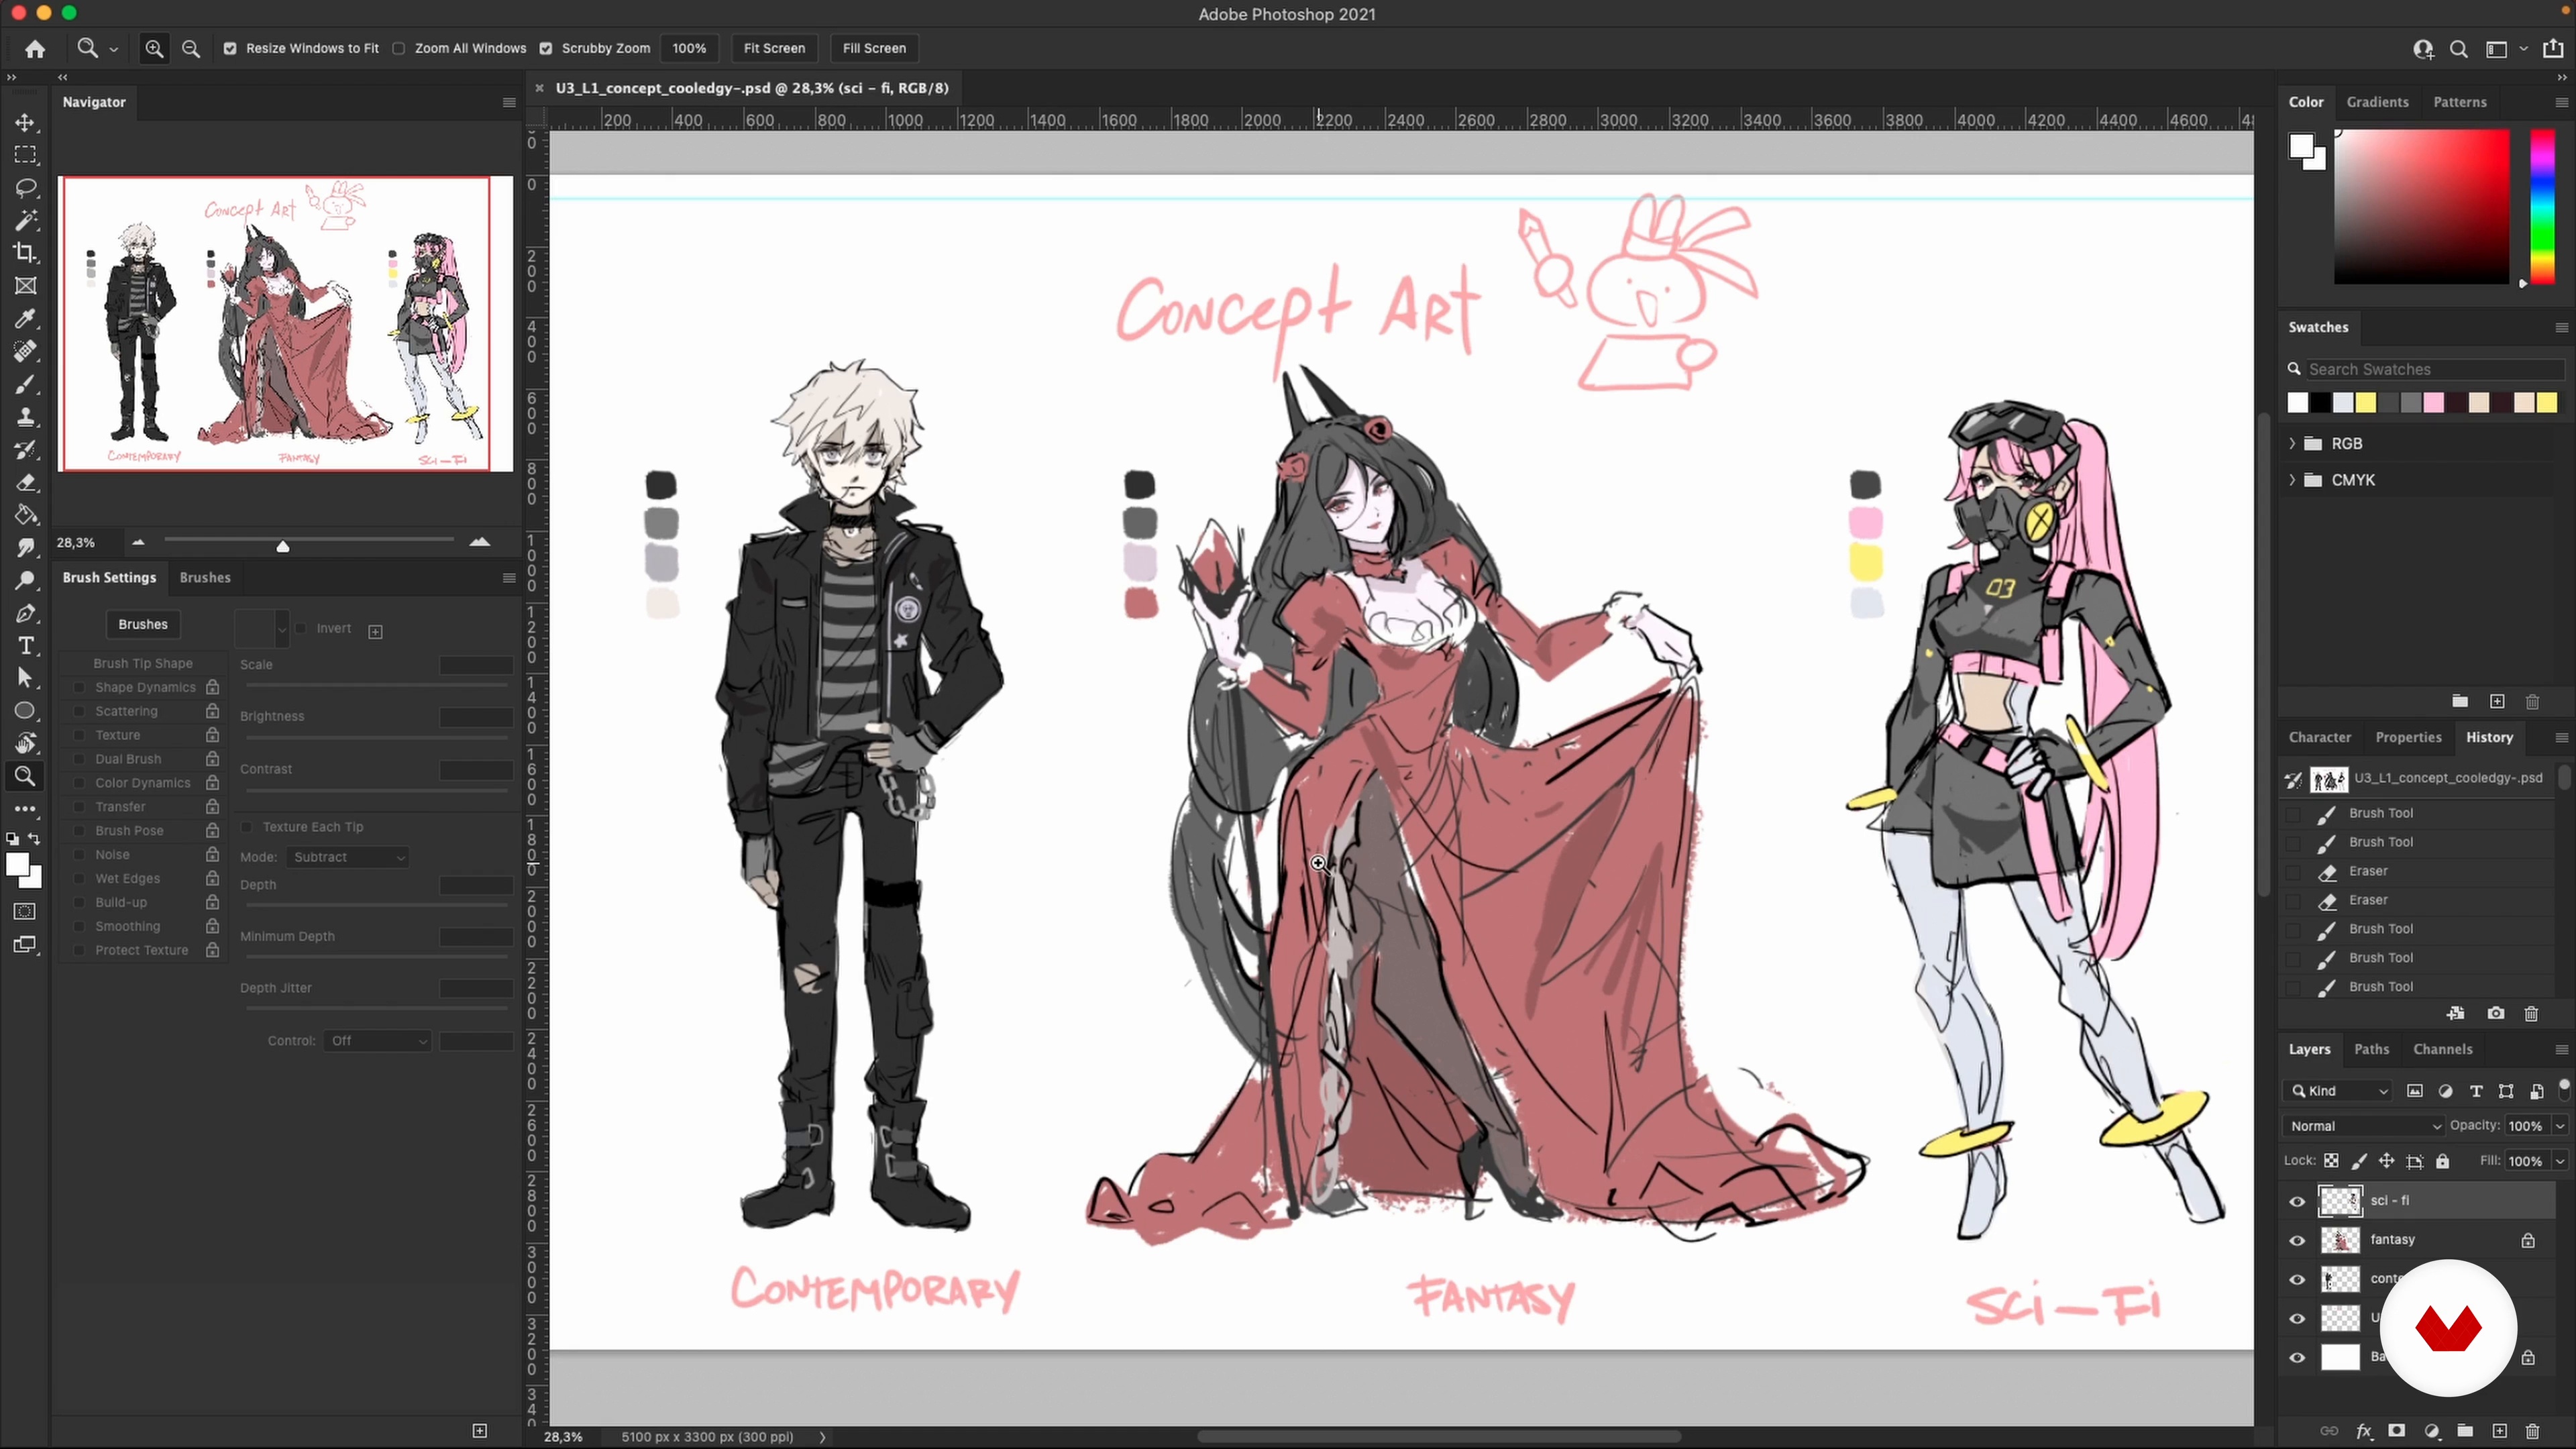
Task: Select the Horizontal Type tool
Action: [25, 646]
